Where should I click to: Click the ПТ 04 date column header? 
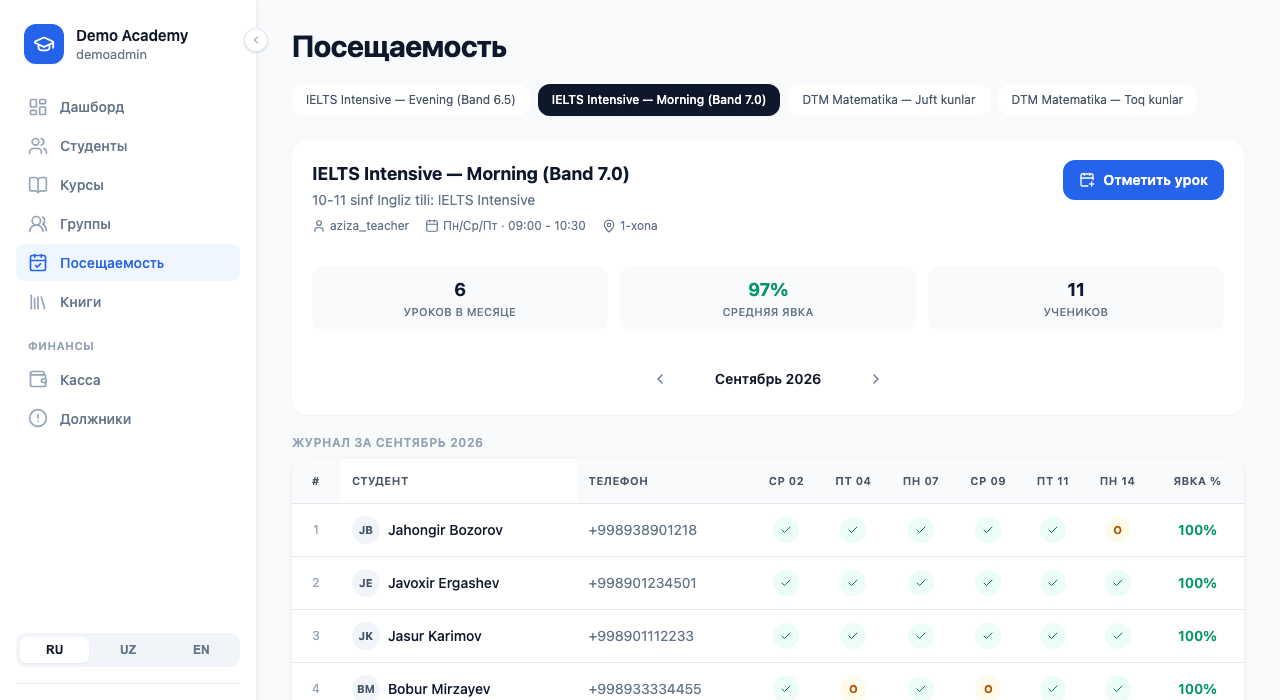(x=853, y=481)
